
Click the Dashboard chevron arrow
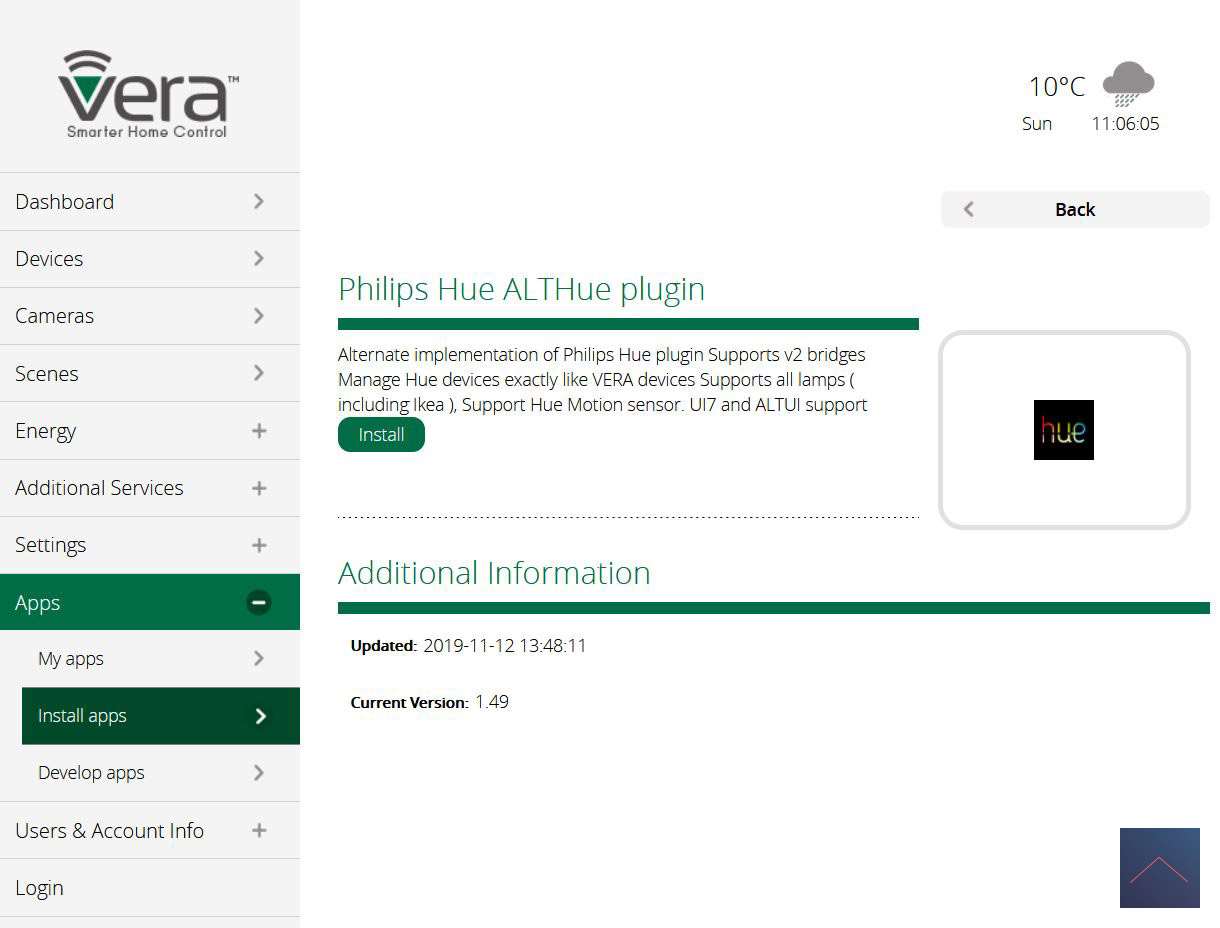click(x=259, y=202)
